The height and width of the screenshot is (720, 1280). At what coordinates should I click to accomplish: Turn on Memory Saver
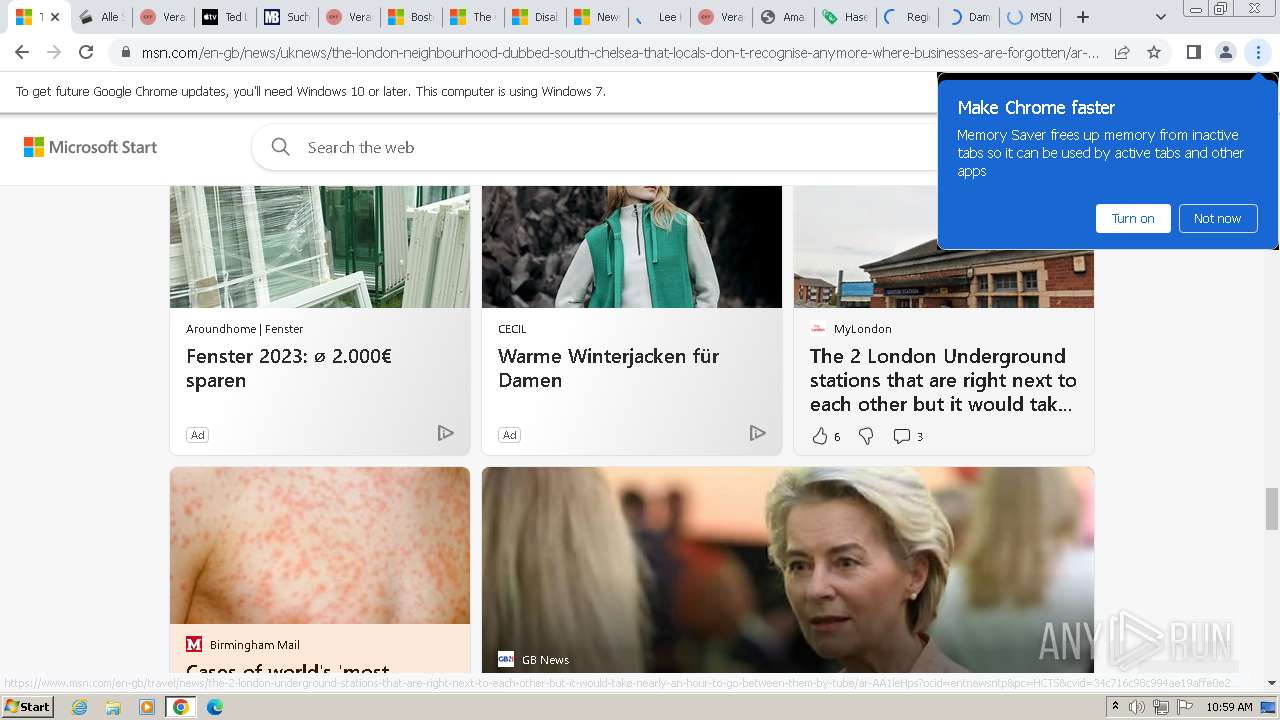[1133, 218]
